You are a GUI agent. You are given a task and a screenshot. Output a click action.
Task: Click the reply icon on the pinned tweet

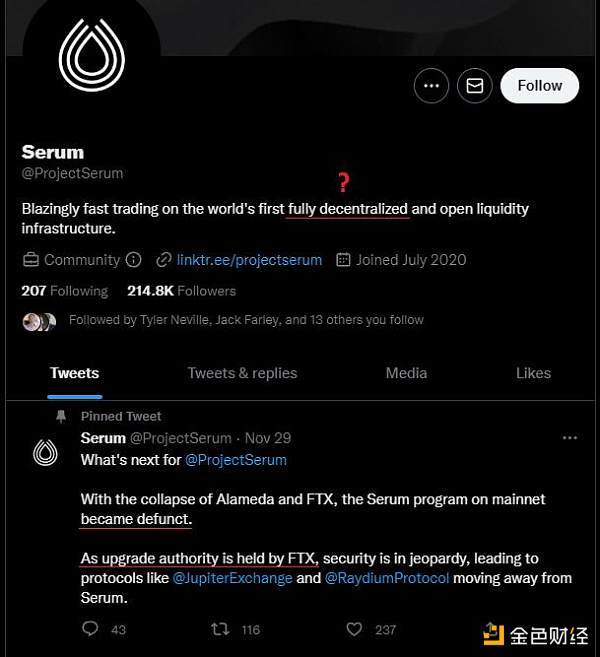pyautogui.click(x=90, y=629)
